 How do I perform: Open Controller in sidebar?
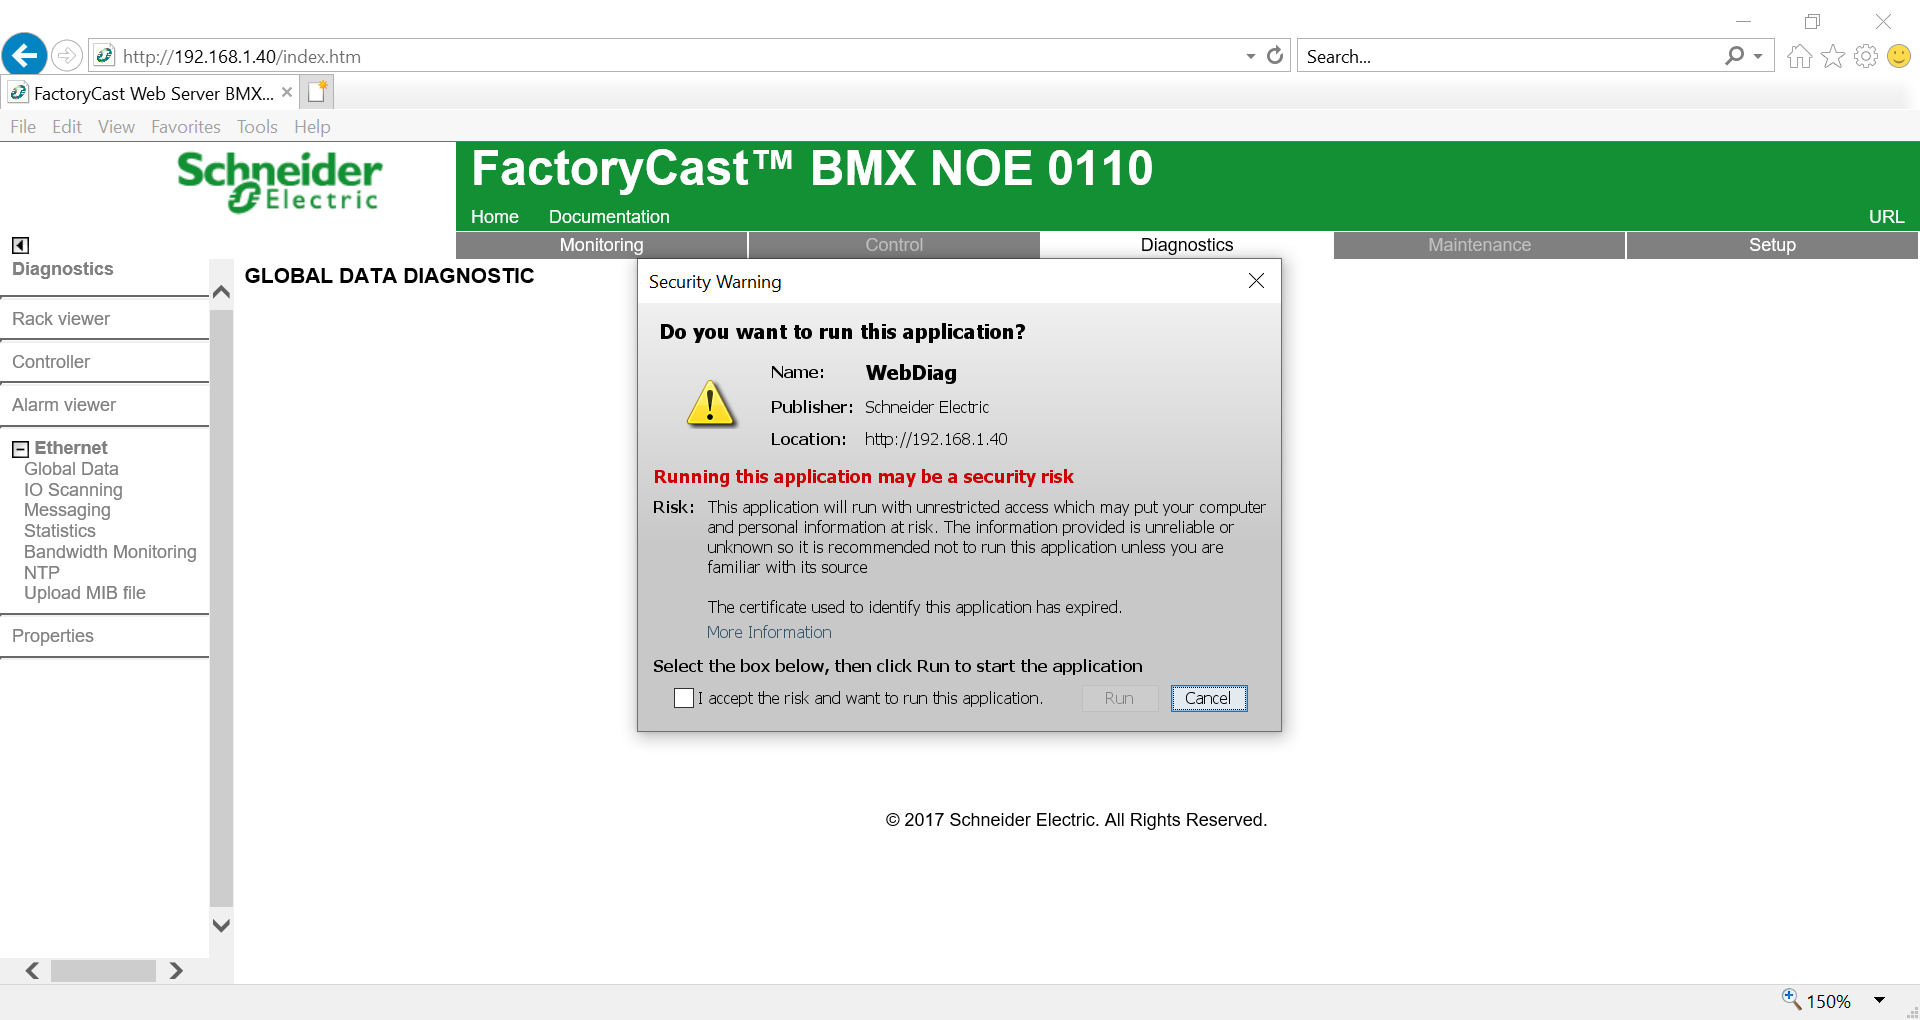(51, 362)
